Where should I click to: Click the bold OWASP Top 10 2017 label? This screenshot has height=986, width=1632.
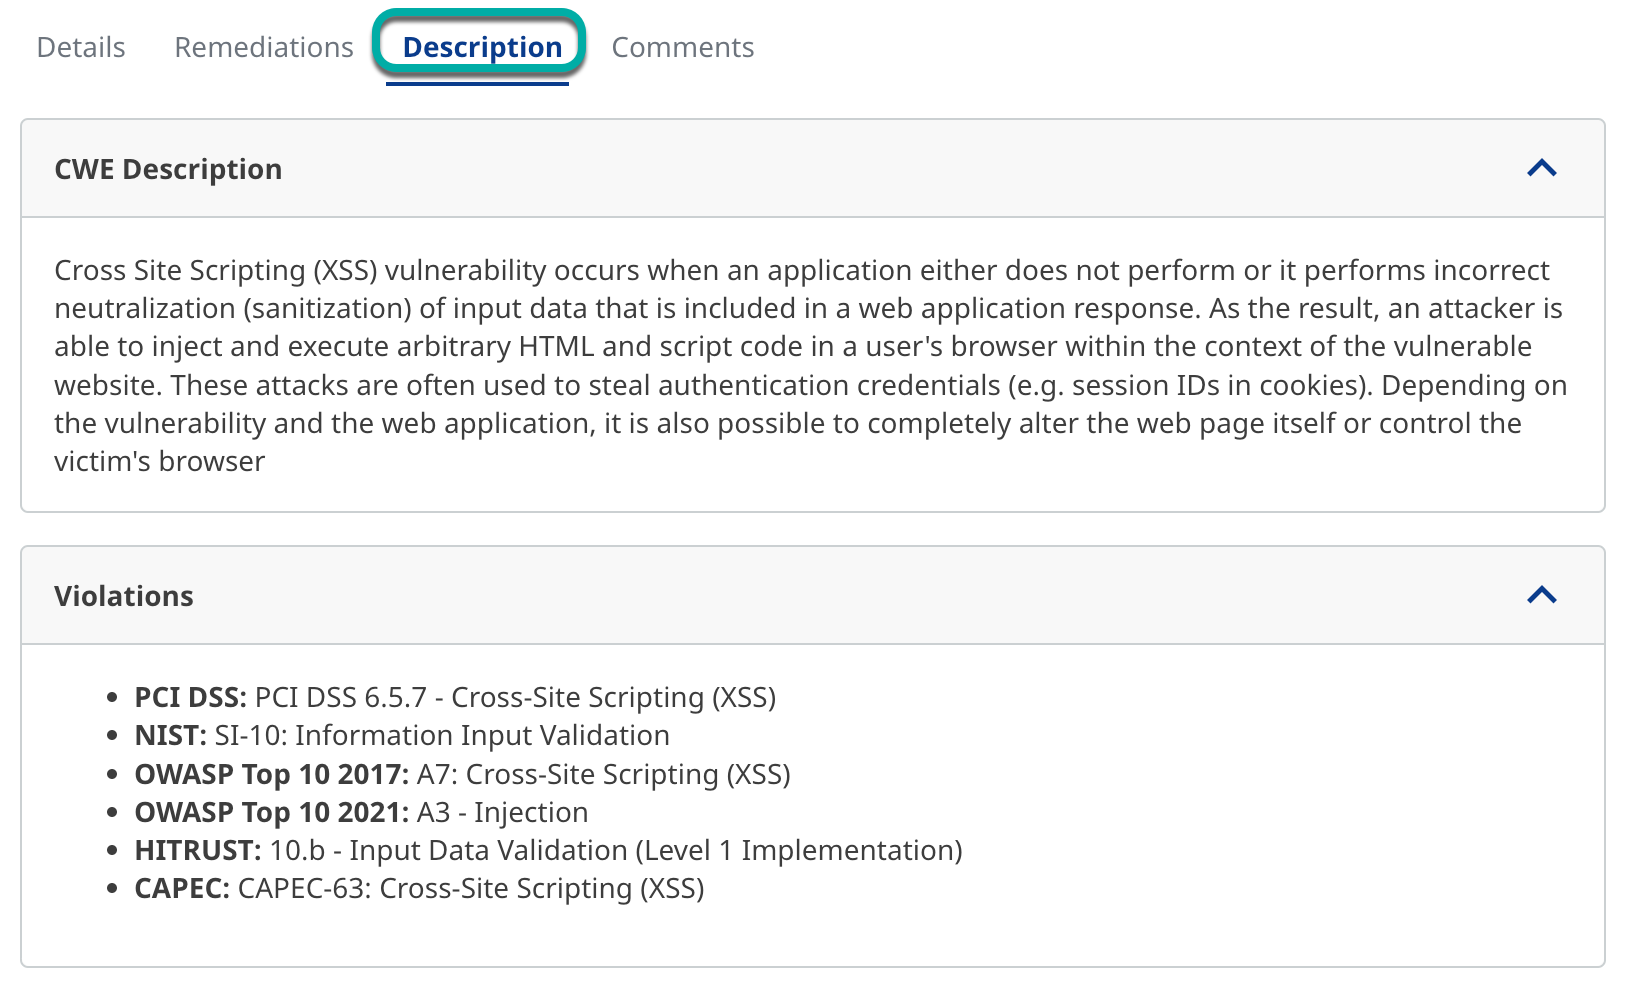(271, 774)
